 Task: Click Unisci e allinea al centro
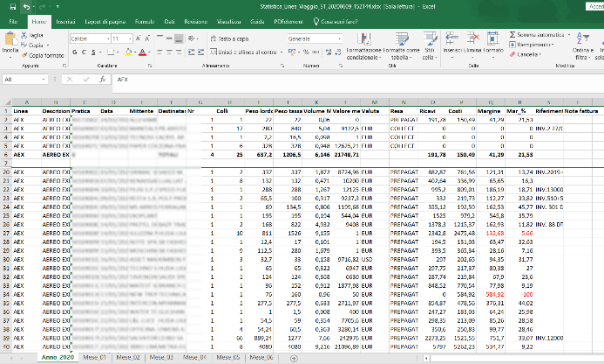[x=243, y=52]
